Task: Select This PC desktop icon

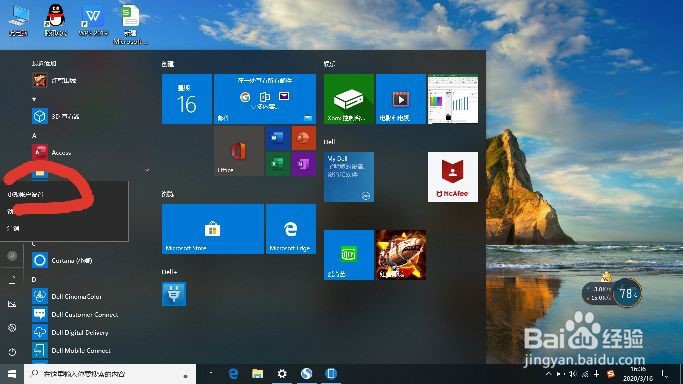Action: point(18,20)
